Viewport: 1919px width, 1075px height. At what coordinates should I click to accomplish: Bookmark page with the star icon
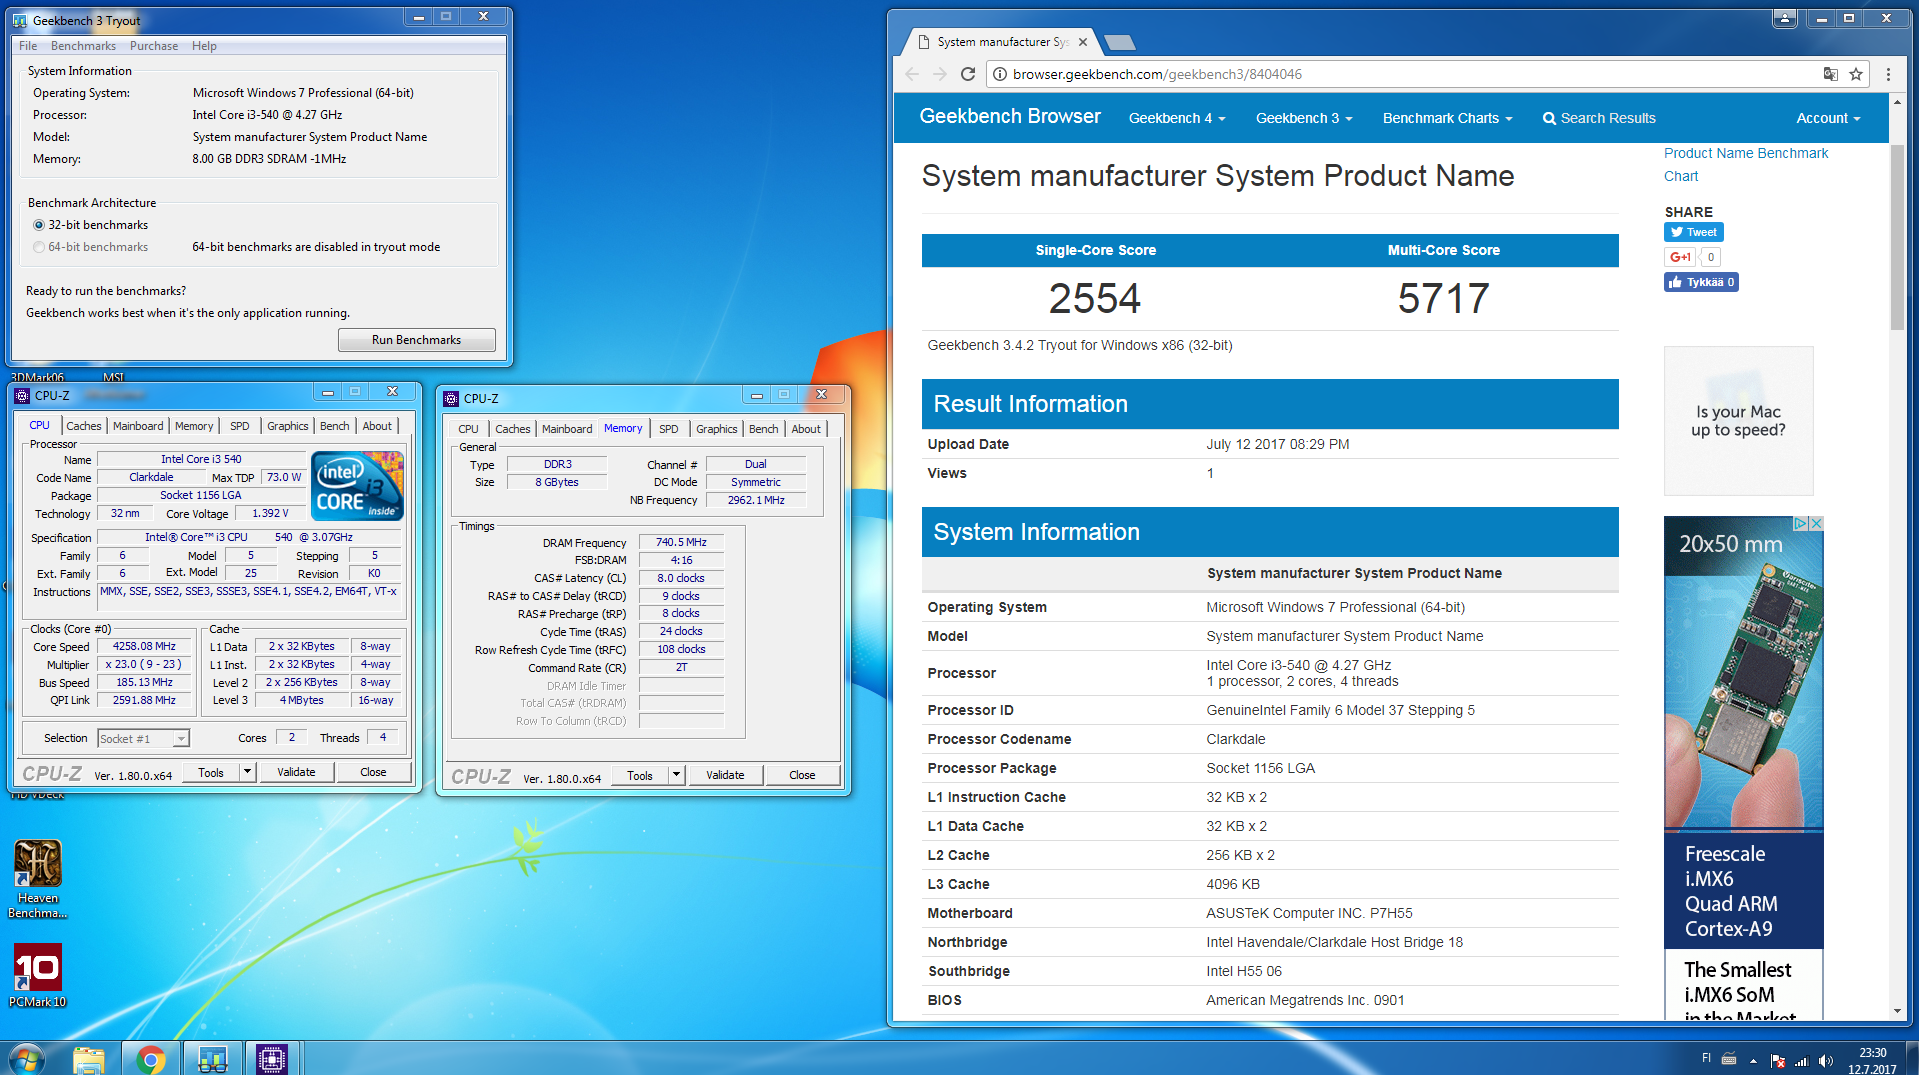pos(1856,74)
